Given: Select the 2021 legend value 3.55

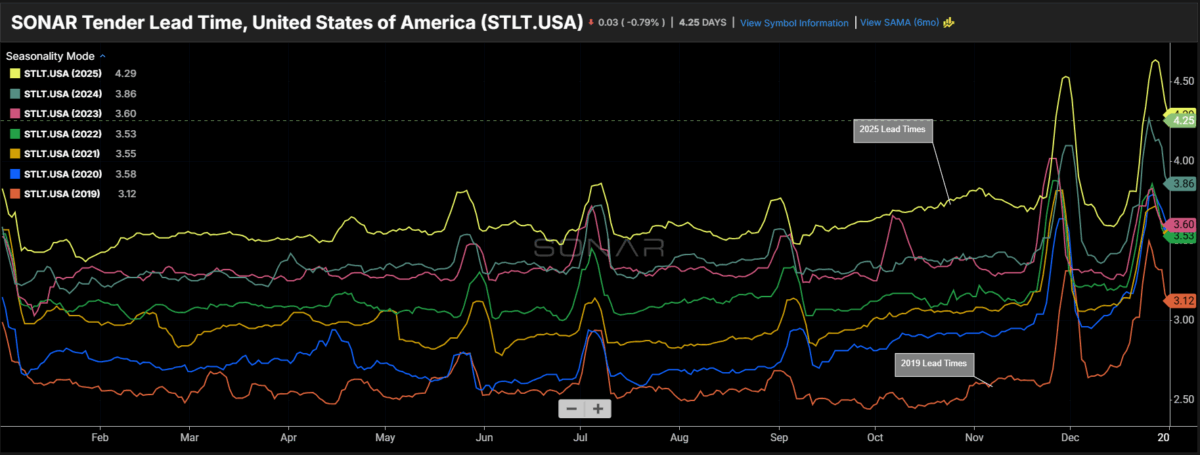Looking at the screenshot, I should 126,154.
